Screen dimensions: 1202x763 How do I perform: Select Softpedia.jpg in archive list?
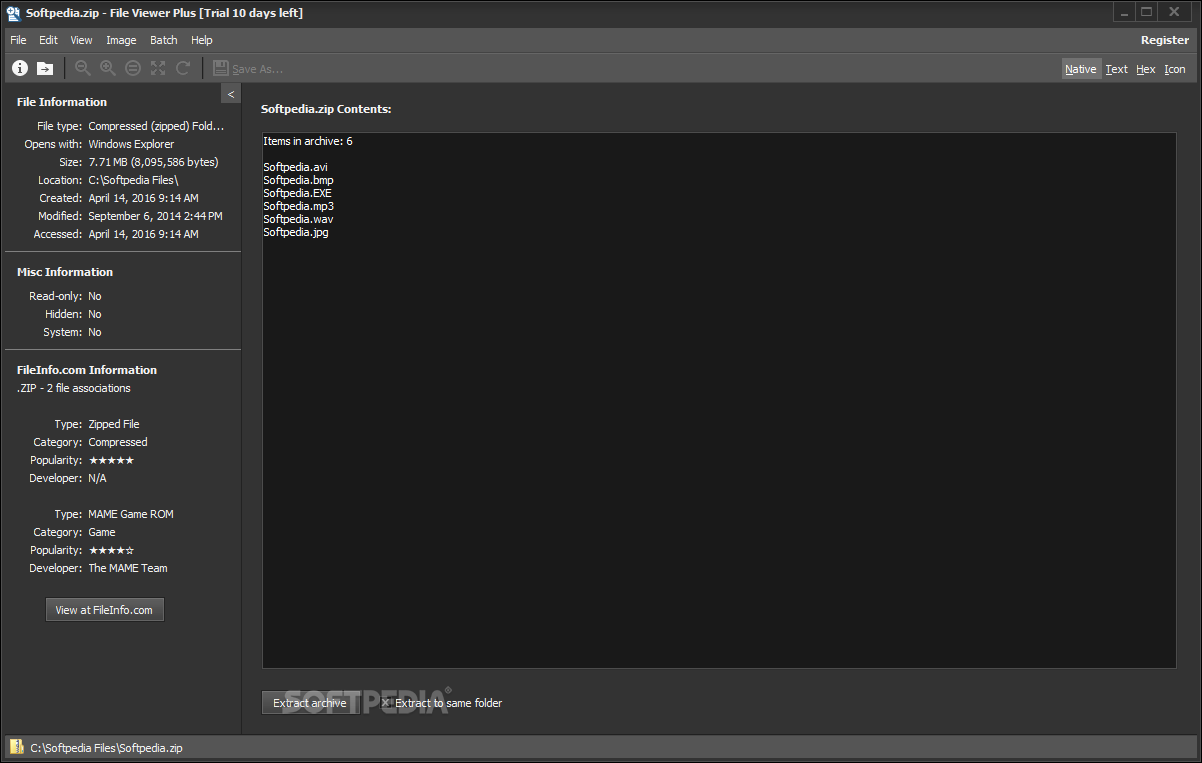296,232
